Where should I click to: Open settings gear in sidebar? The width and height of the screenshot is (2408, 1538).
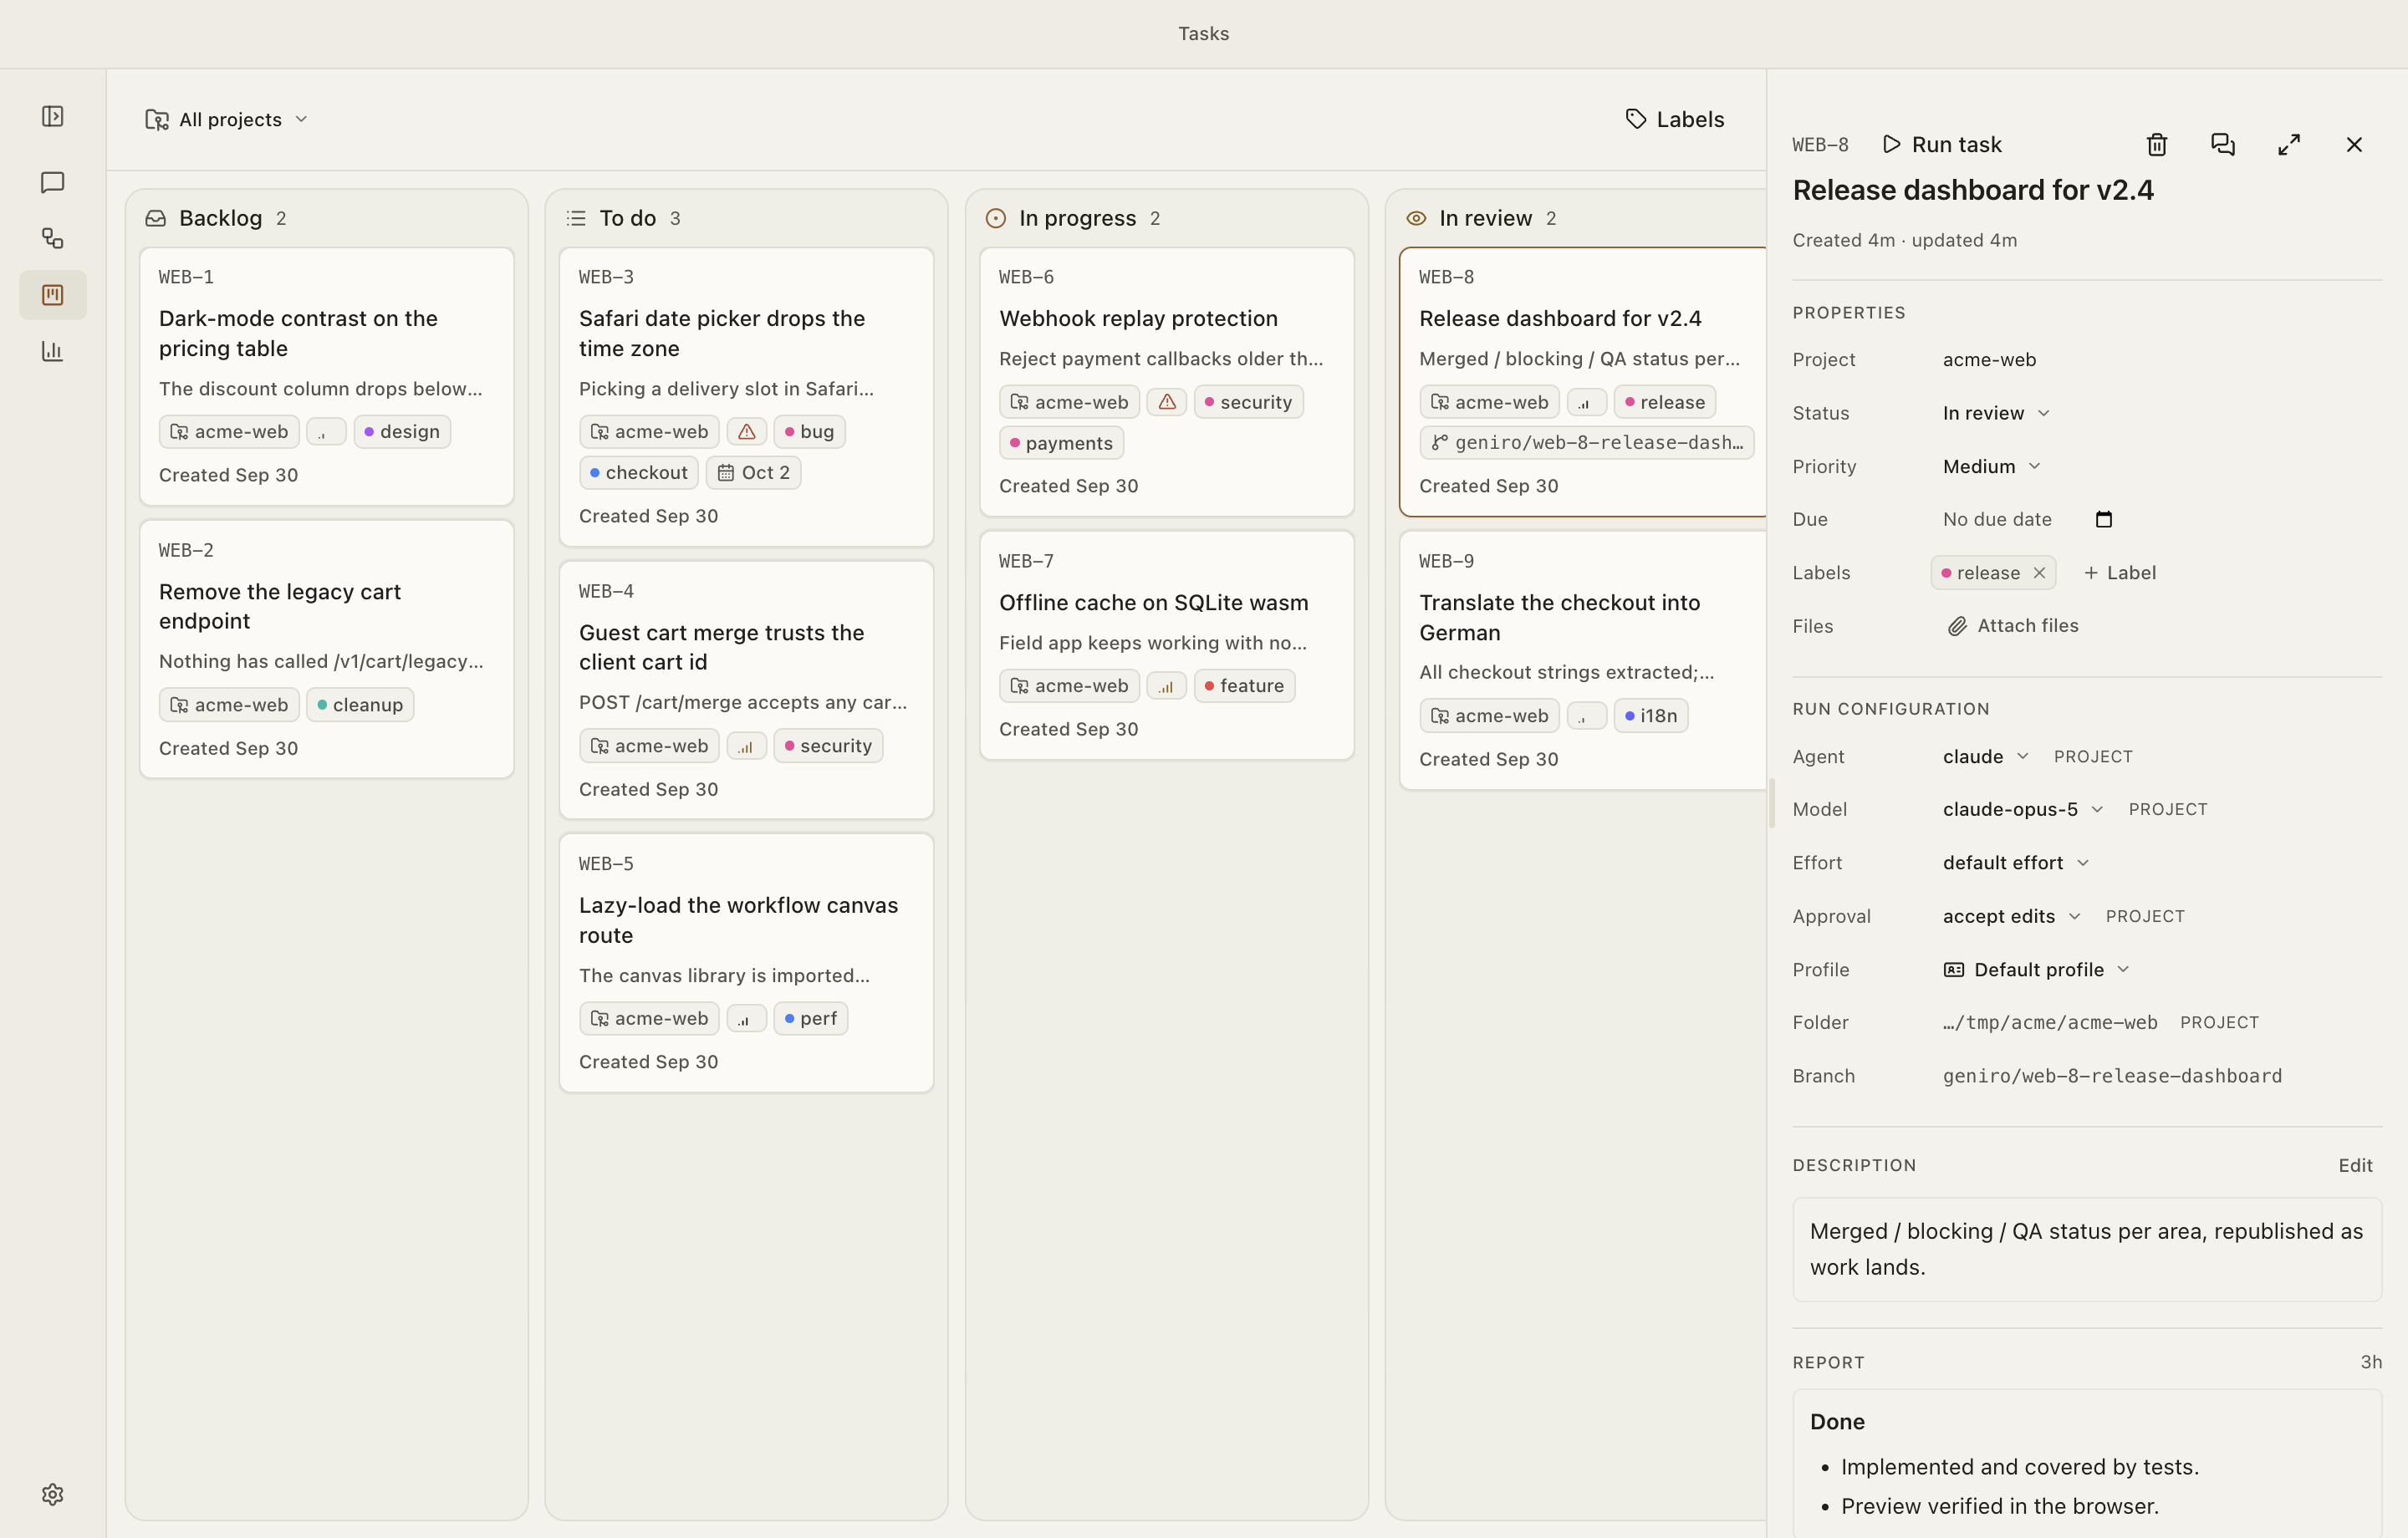53,1494
